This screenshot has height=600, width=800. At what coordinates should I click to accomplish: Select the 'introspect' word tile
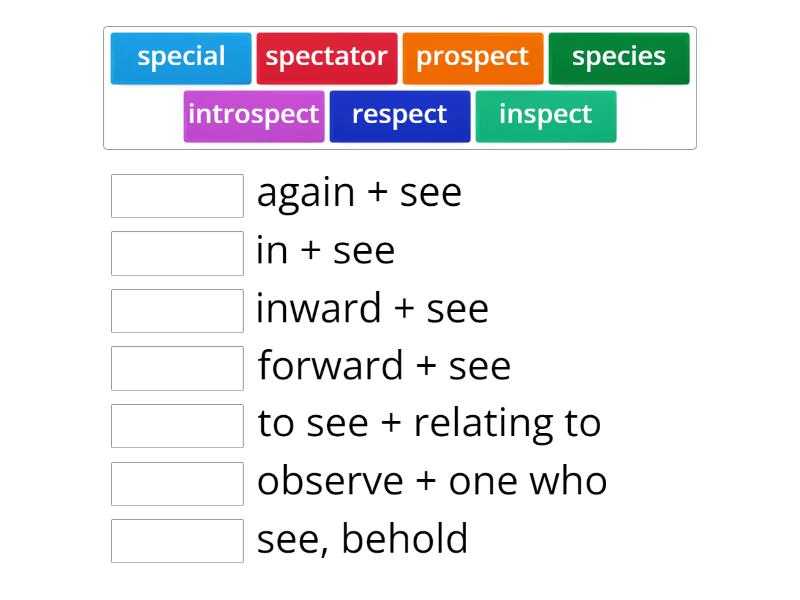coord(254,114)
